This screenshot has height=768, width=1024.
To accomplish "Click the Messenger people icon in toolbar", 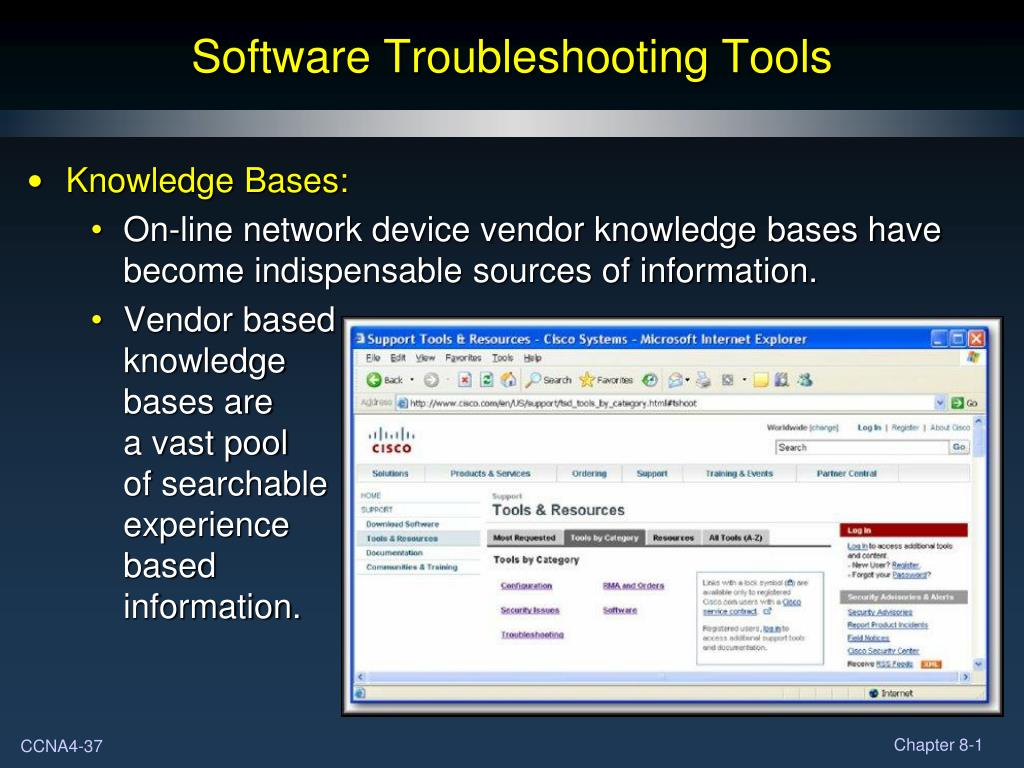I will point(805,379).
